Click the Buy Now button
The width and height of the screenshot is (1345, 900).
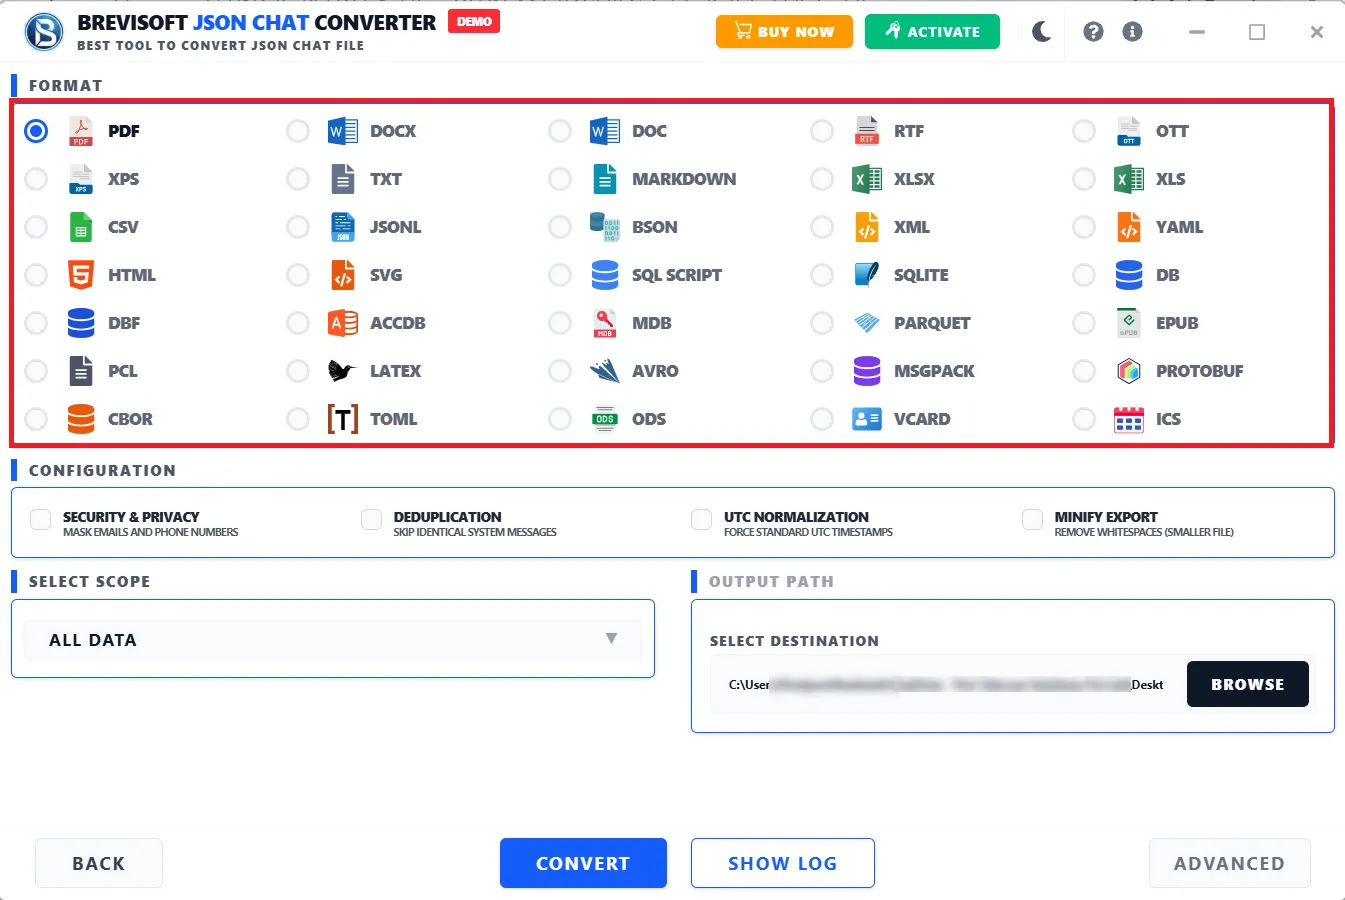[x=784, y=31]
